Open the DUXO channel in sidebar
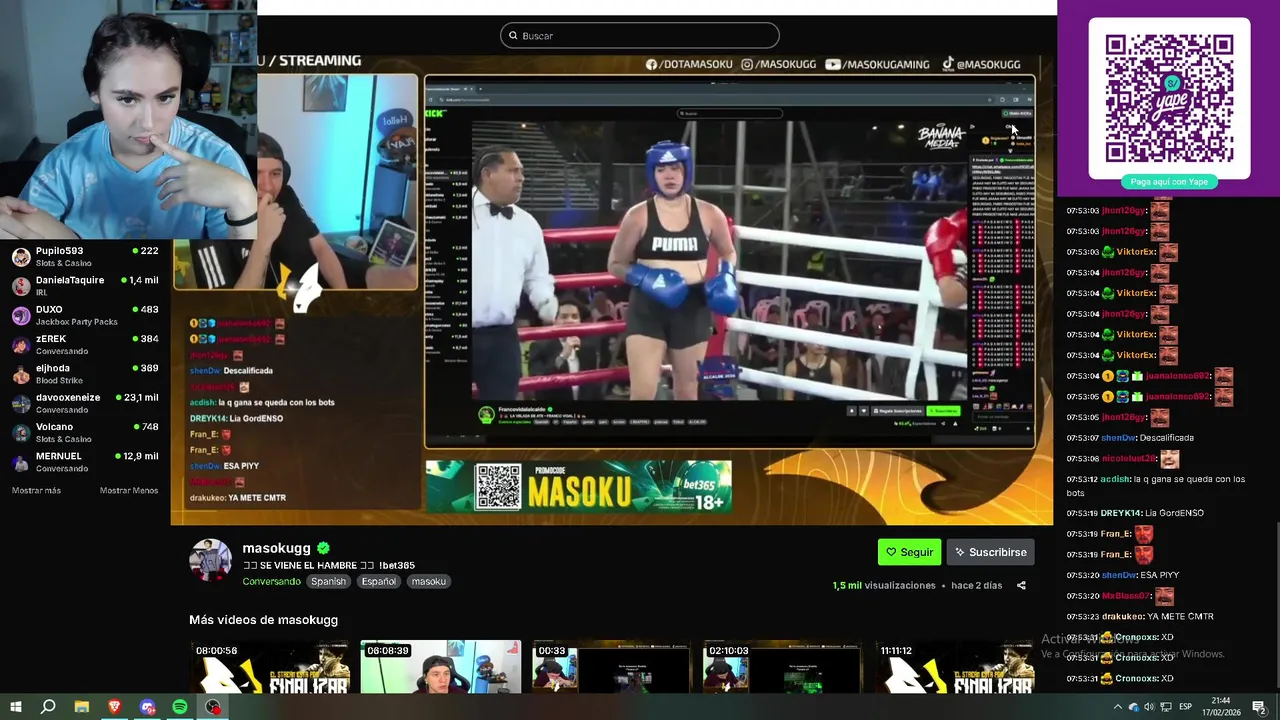Screen dimensions: 1280x720 coord(85,315)
